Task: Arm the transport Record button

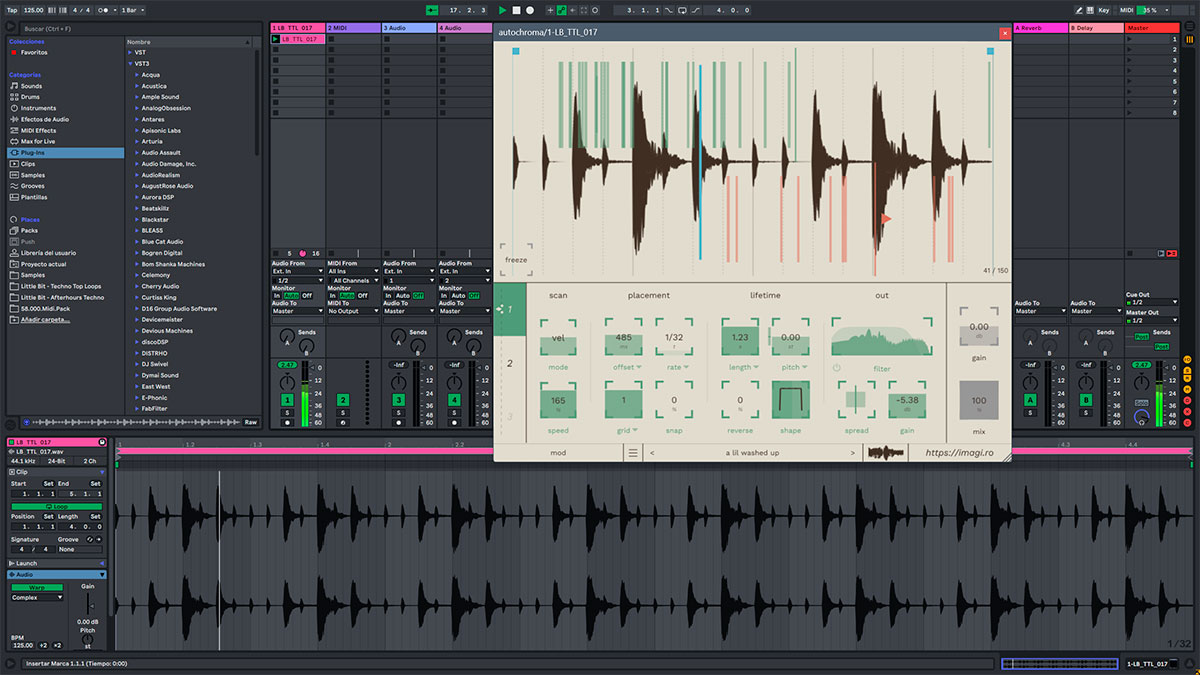Action: pos(530,10)
